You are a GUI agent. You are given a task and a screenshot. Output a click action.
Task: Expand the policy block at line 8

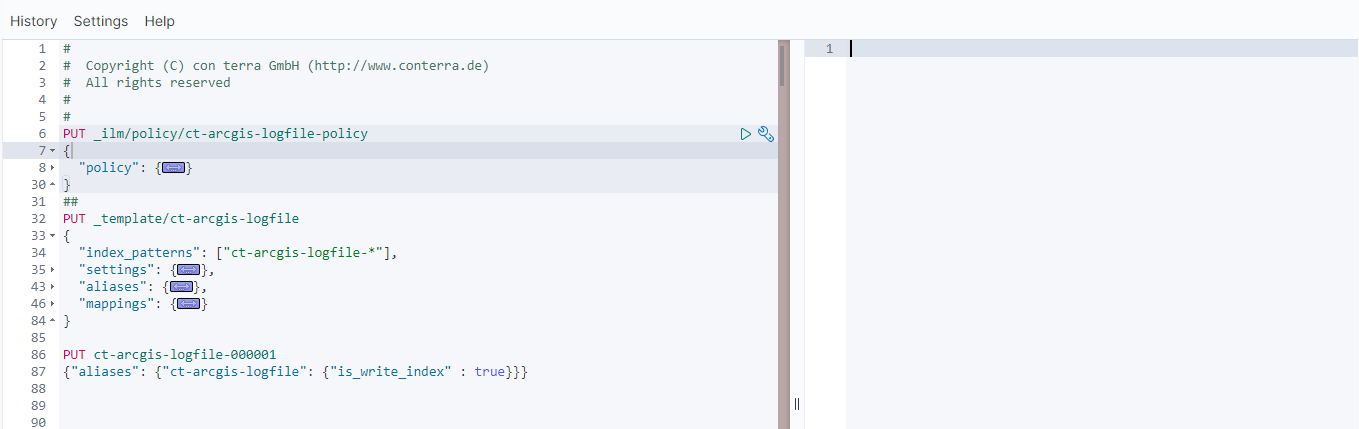coord(52,168)
